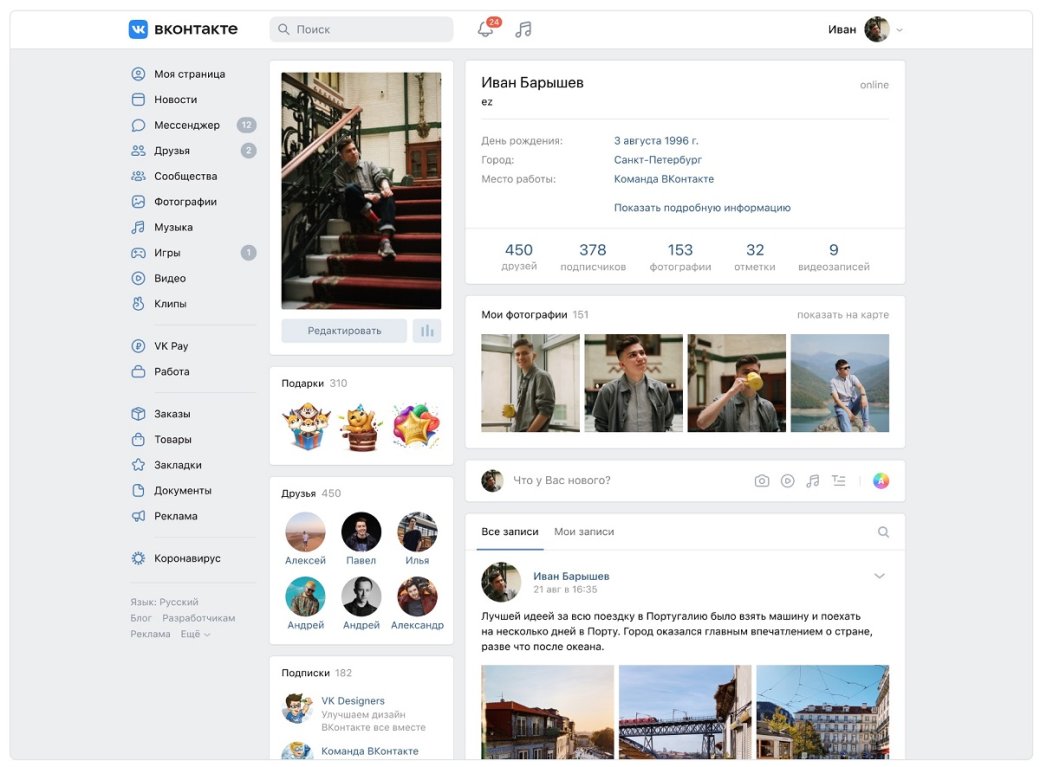Open the notifications bell icon
The image size is (1040, 767).
pos(486,29)
